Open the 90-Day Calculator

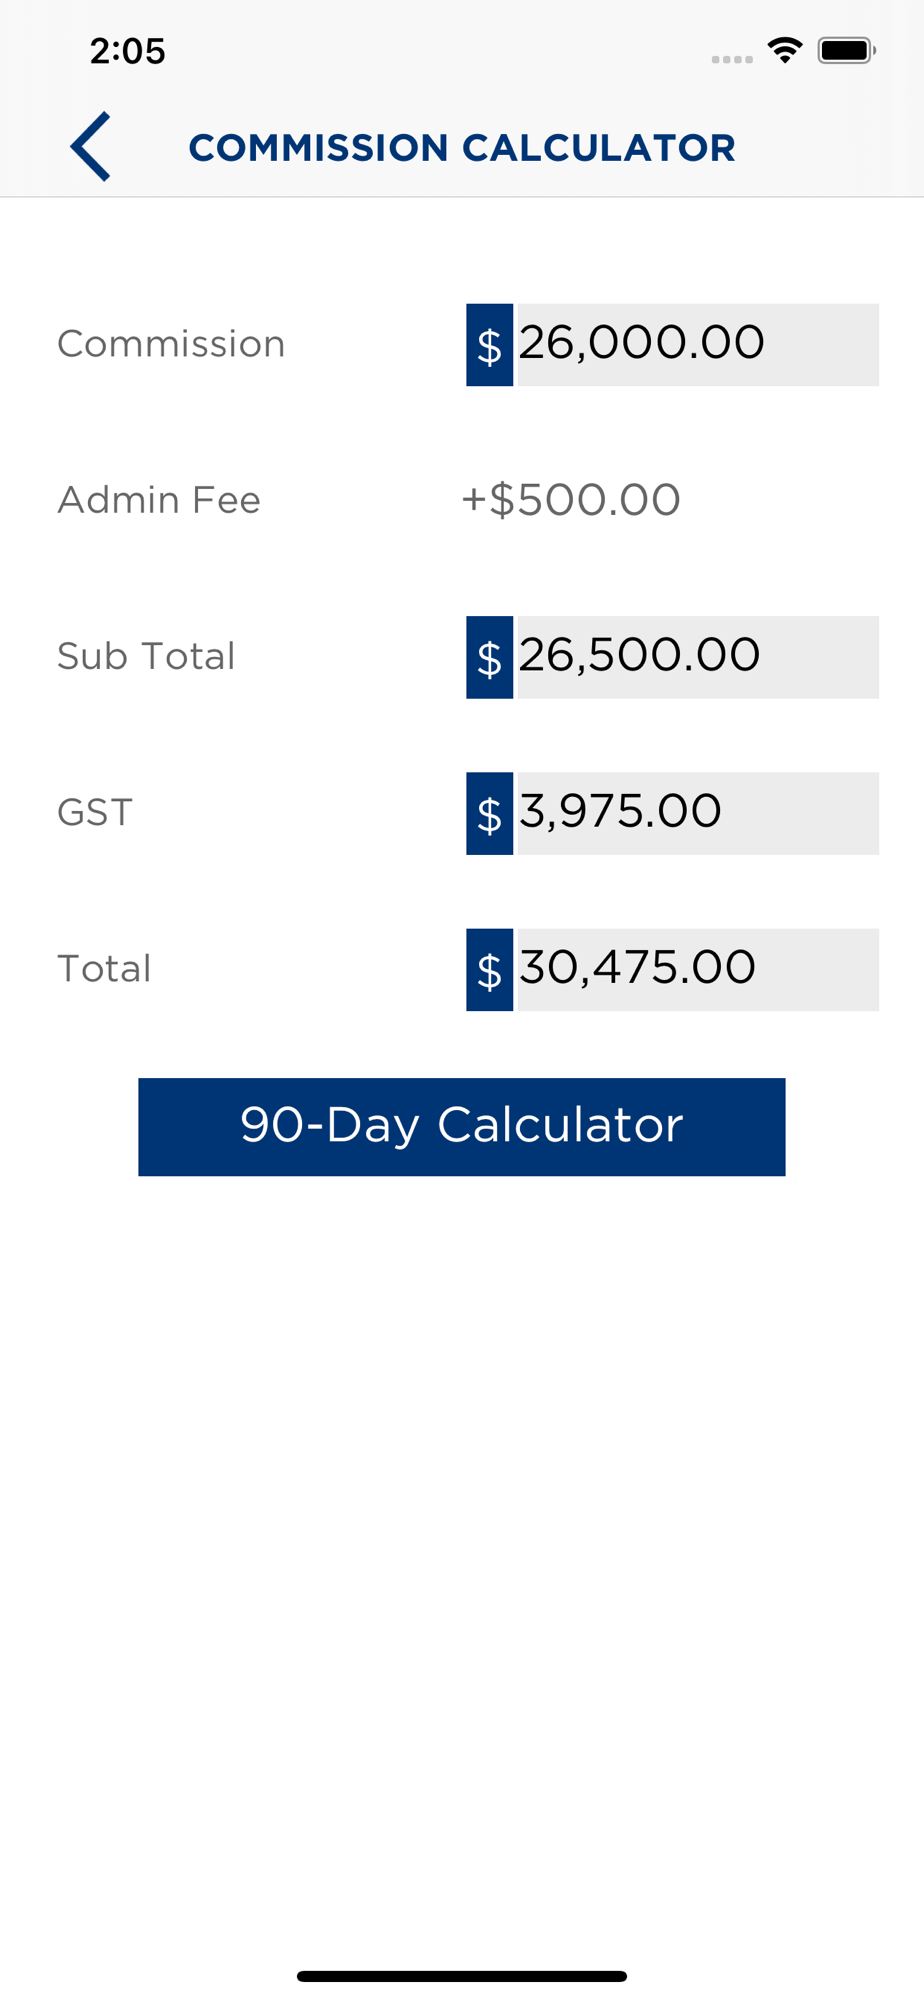pos(462,1126)
